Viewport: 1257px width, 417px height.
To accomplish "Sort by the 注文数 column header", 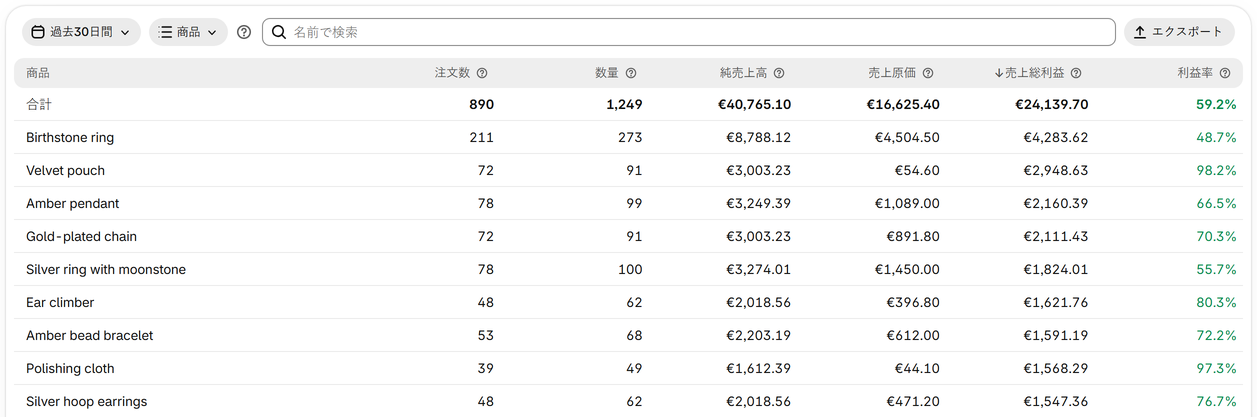I will [452, 73].
